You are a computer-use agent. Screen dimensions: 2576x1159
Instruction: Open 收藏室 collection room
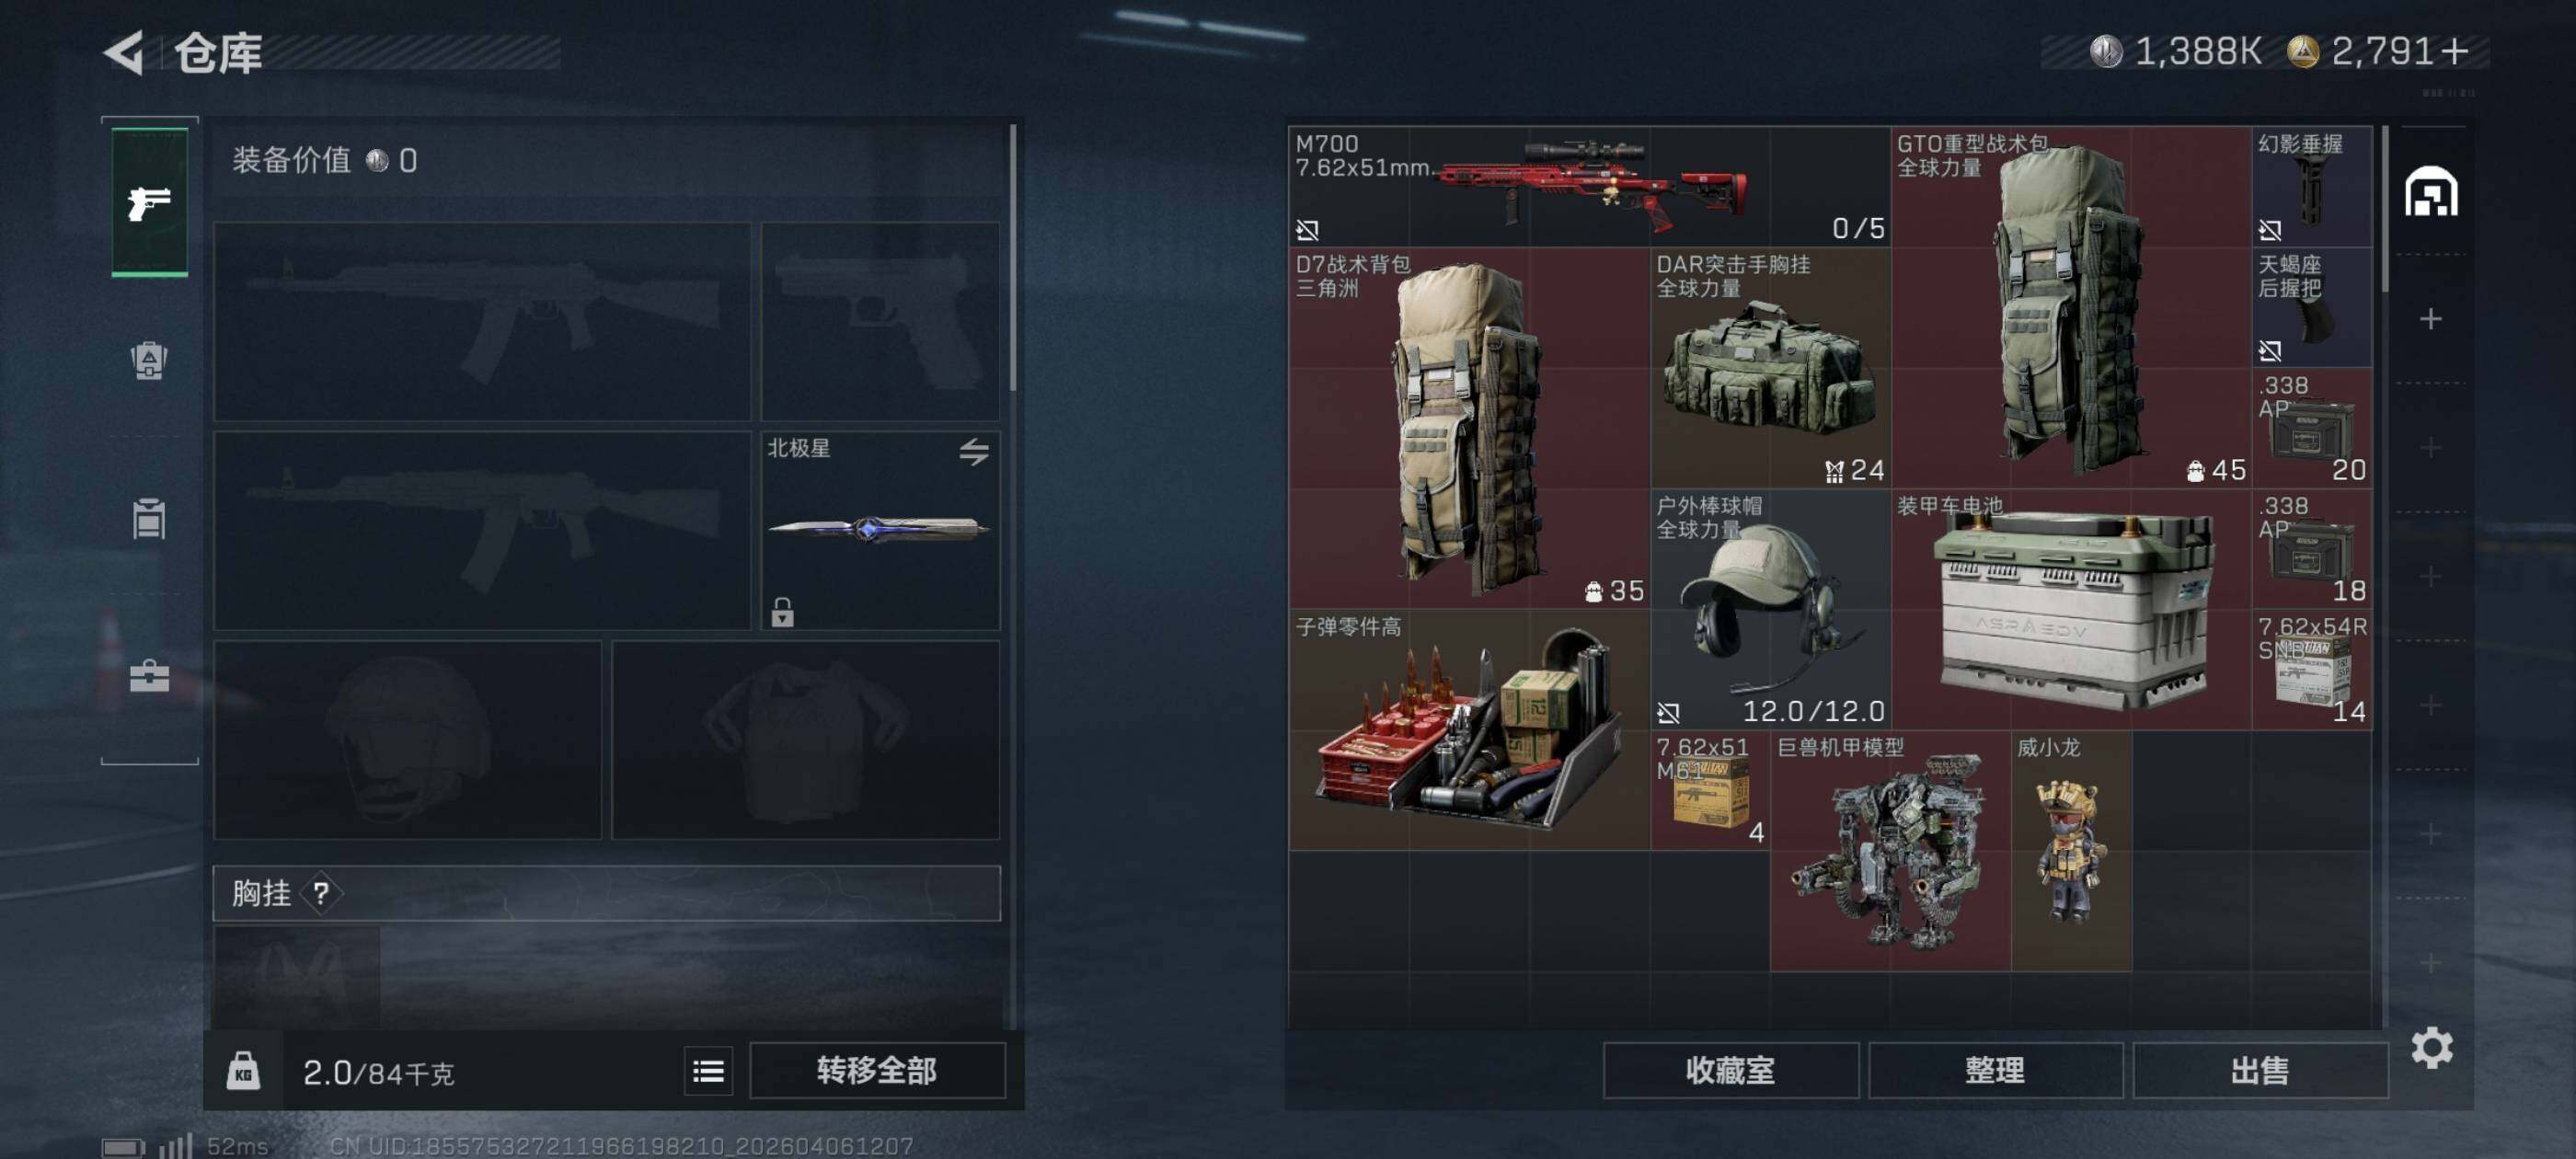click(x=1730, y=1071)
